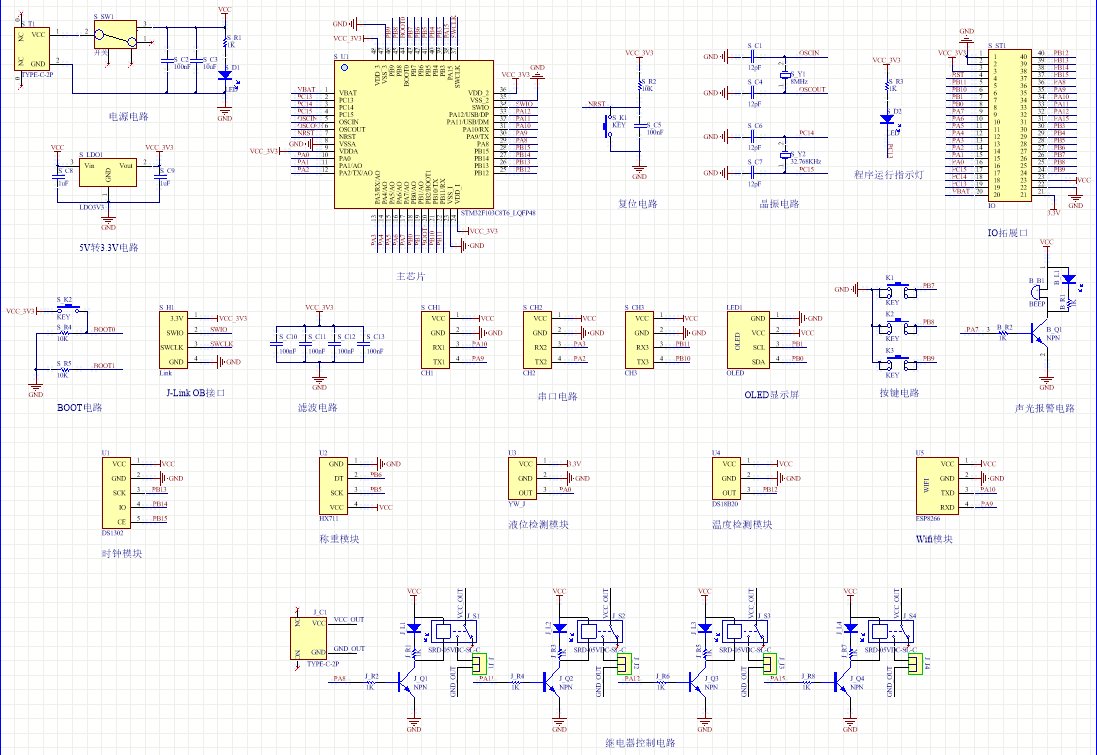Screen dimensions: 1097x755
Task: Select the 'OSCOUT' net label near crystal
Action: [x=813, y=90]
